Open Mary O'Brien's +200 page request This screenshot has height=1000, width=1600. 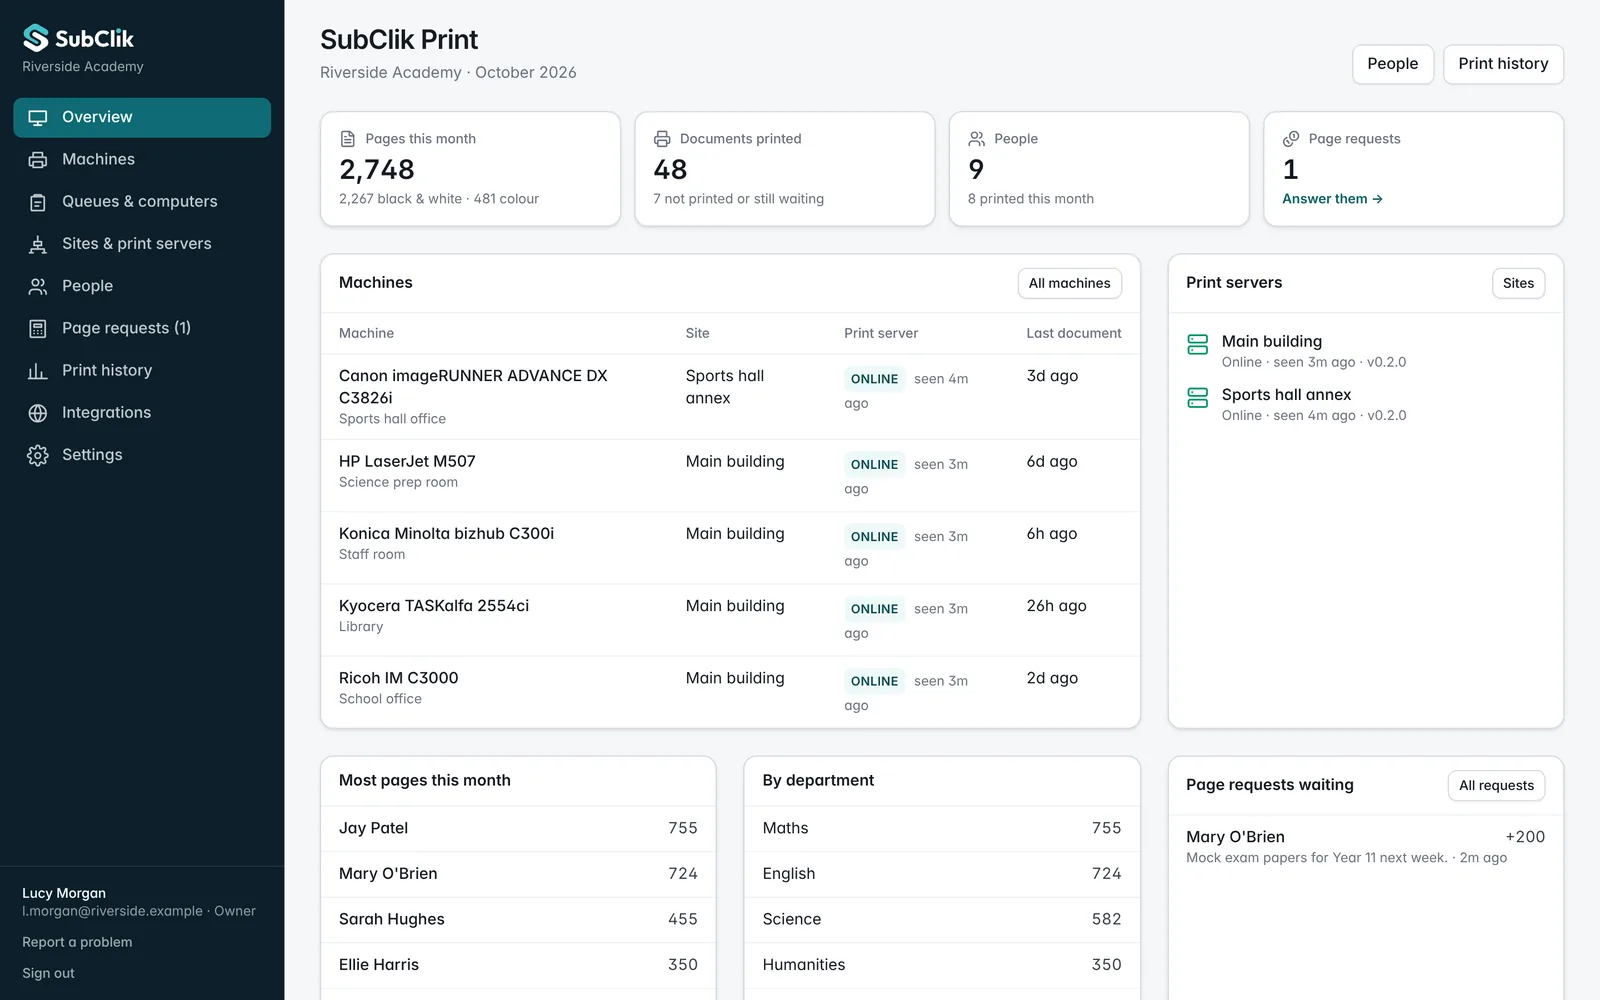1366,847
